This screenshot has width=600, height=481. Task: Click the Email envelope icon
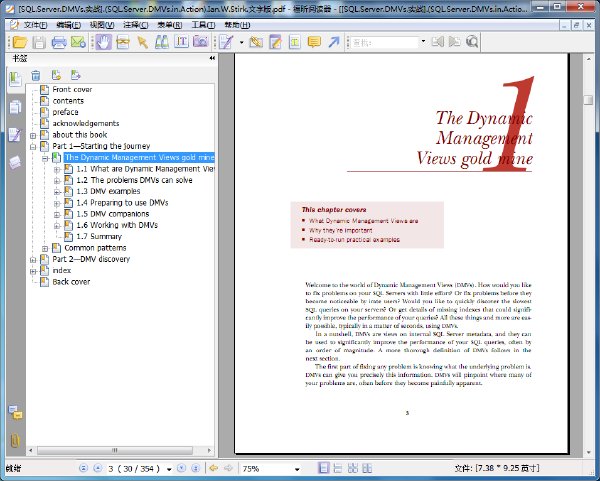pos(78,42)
